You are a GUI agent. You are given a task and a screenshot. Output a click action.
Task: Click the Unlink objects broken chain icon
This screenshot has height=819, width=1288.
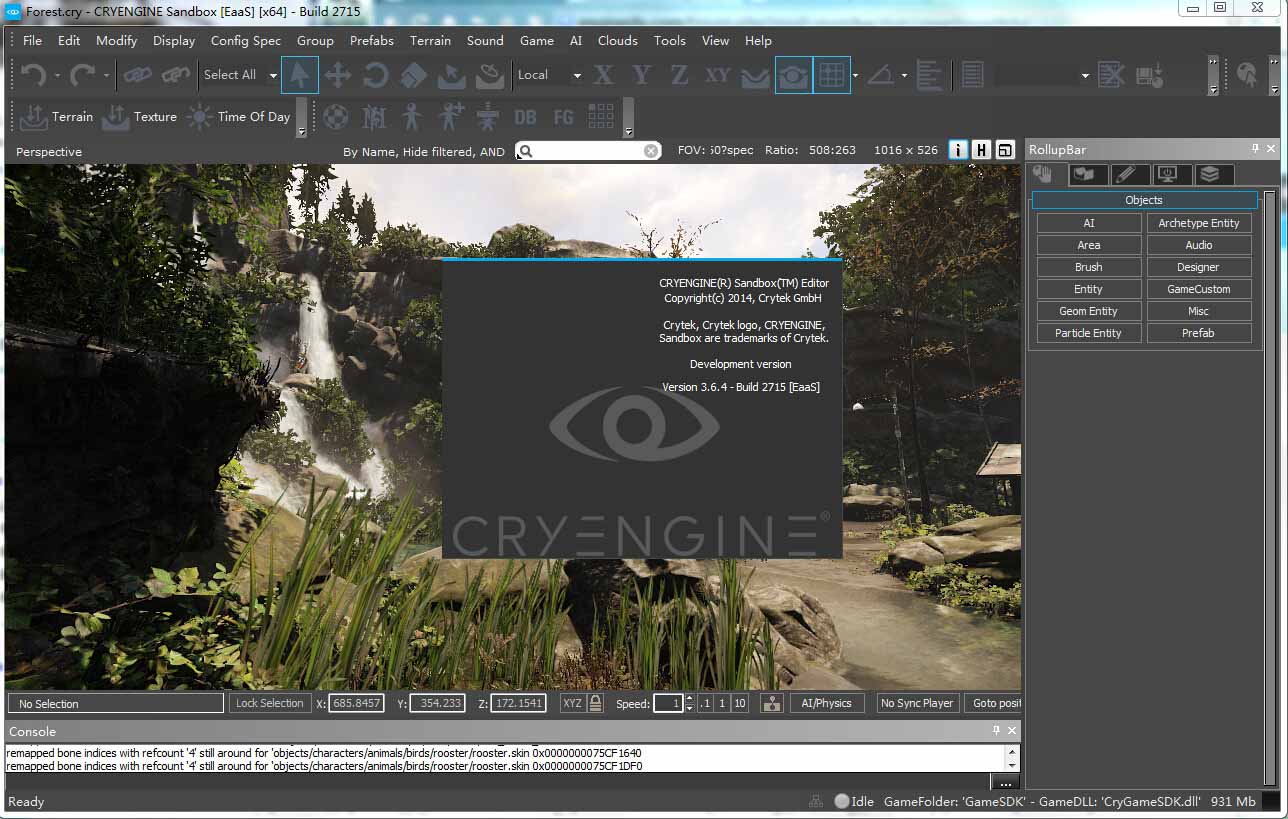tap(176, 75)
